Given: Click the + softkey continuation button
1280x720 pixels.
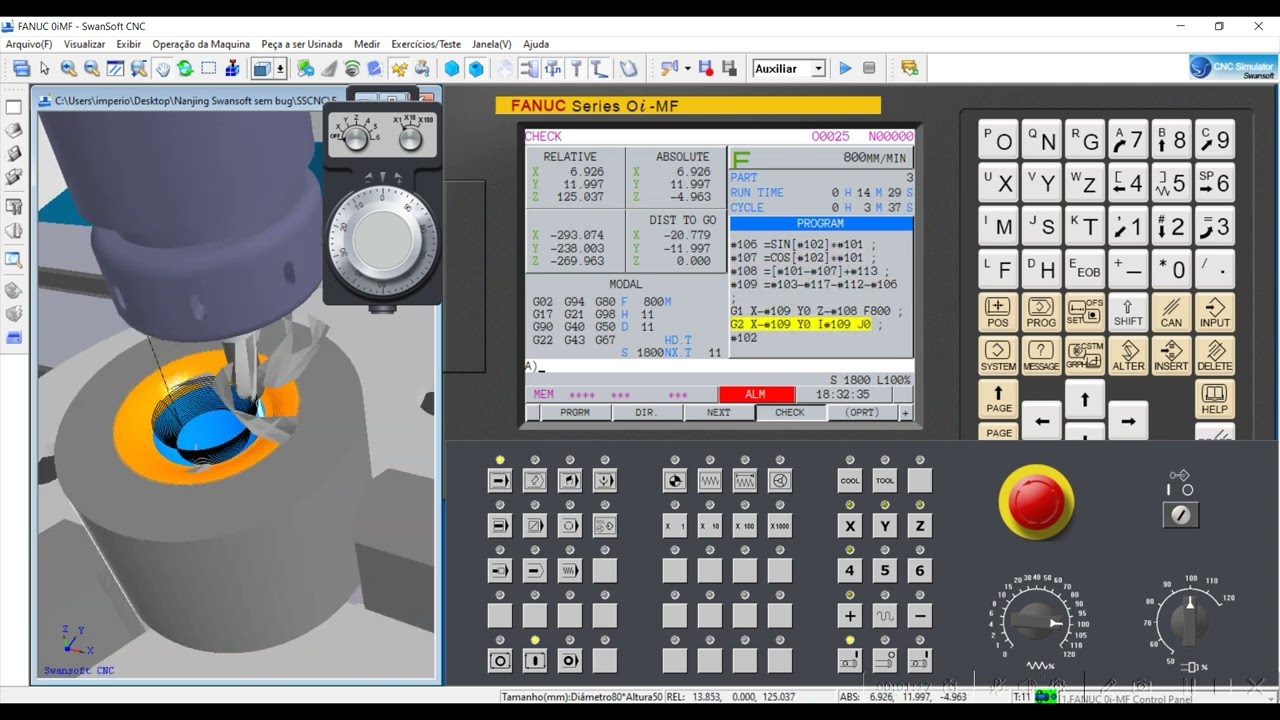Looking at the screenshot, I should [905, 412].
